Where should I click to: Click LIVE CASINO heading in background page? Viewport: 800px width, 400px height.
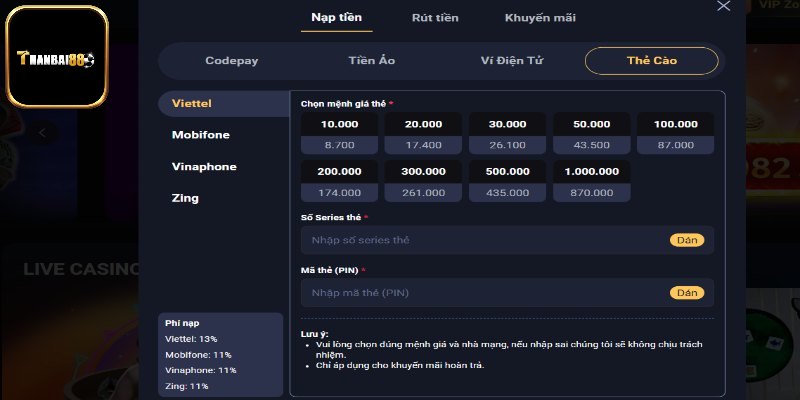tap(82, 269)
